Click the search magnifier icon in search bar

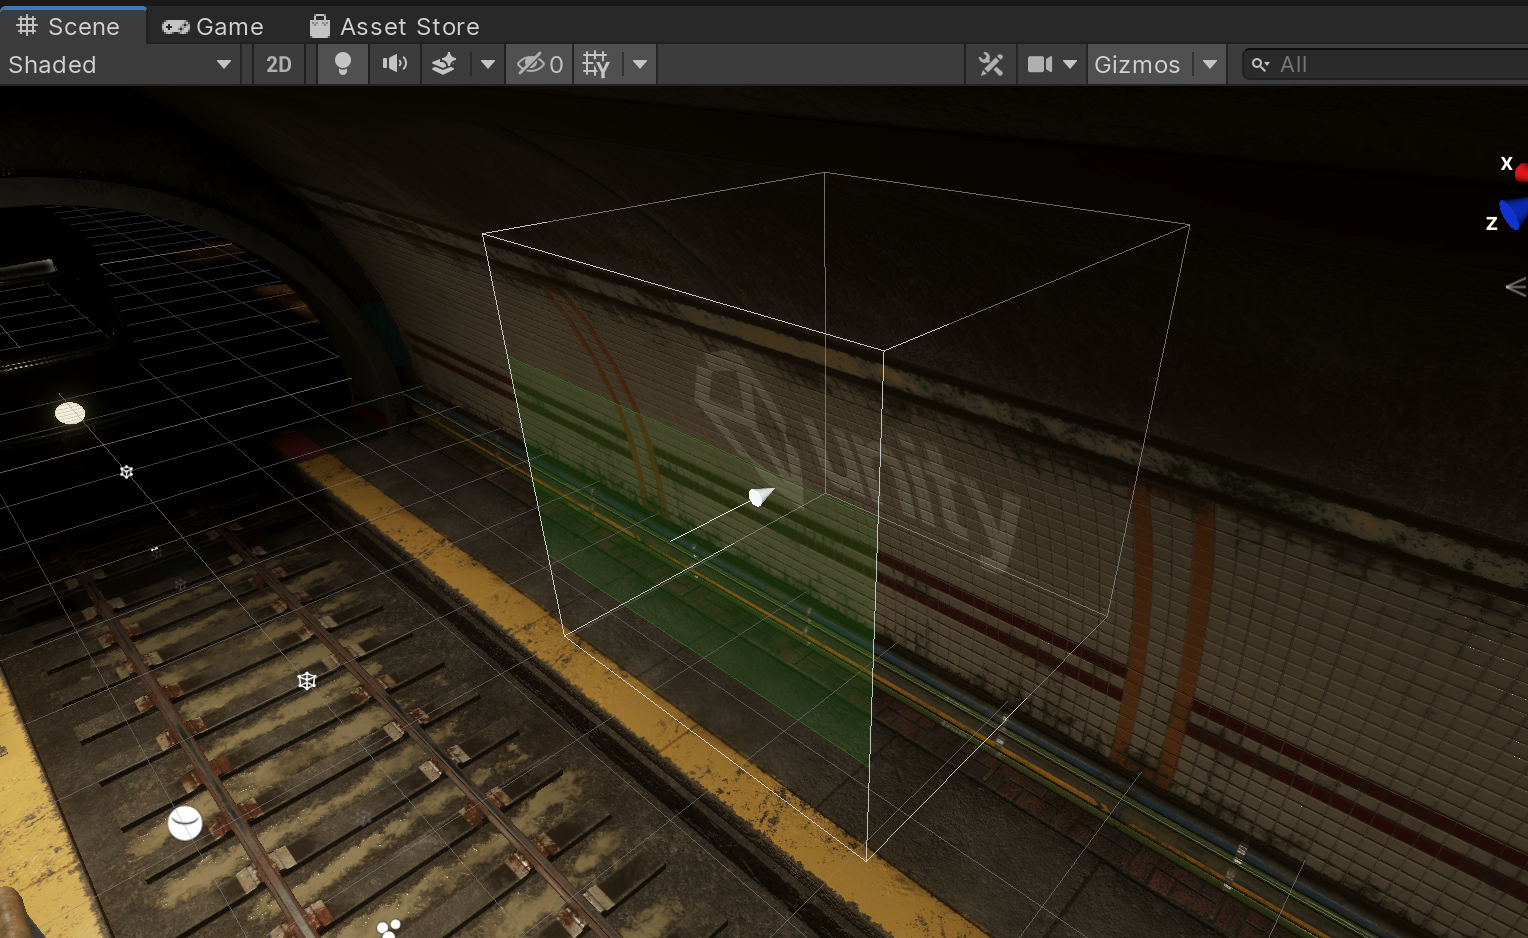[1259, 64]
